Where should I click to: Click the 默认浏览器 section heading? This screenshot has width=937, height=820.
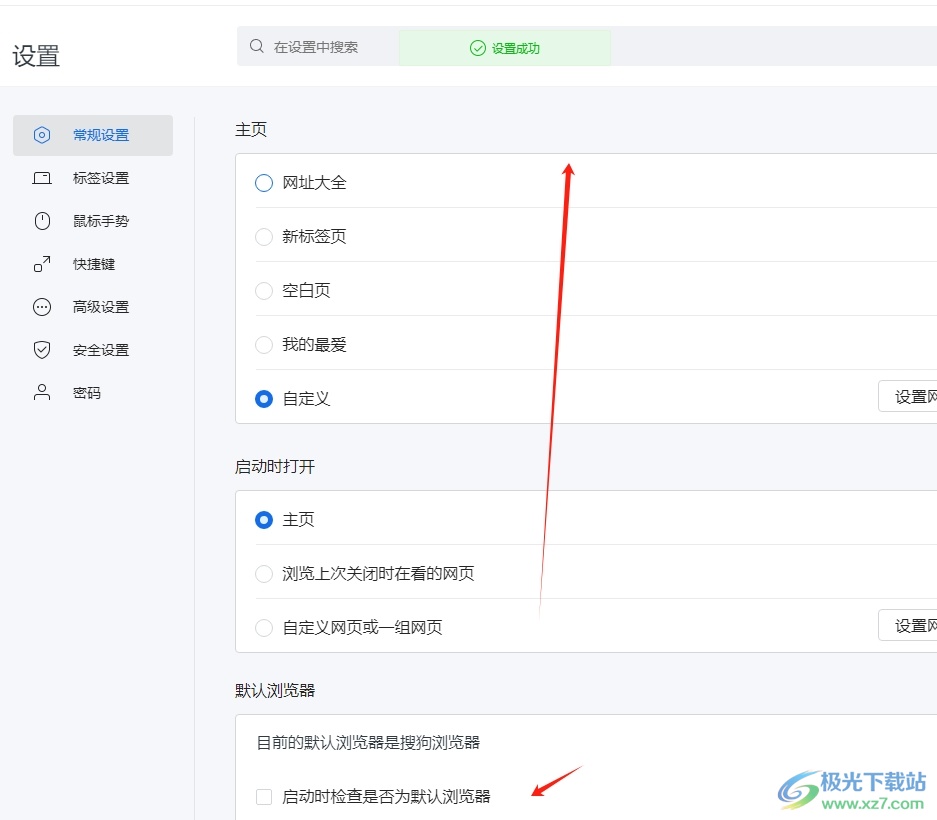275,690
